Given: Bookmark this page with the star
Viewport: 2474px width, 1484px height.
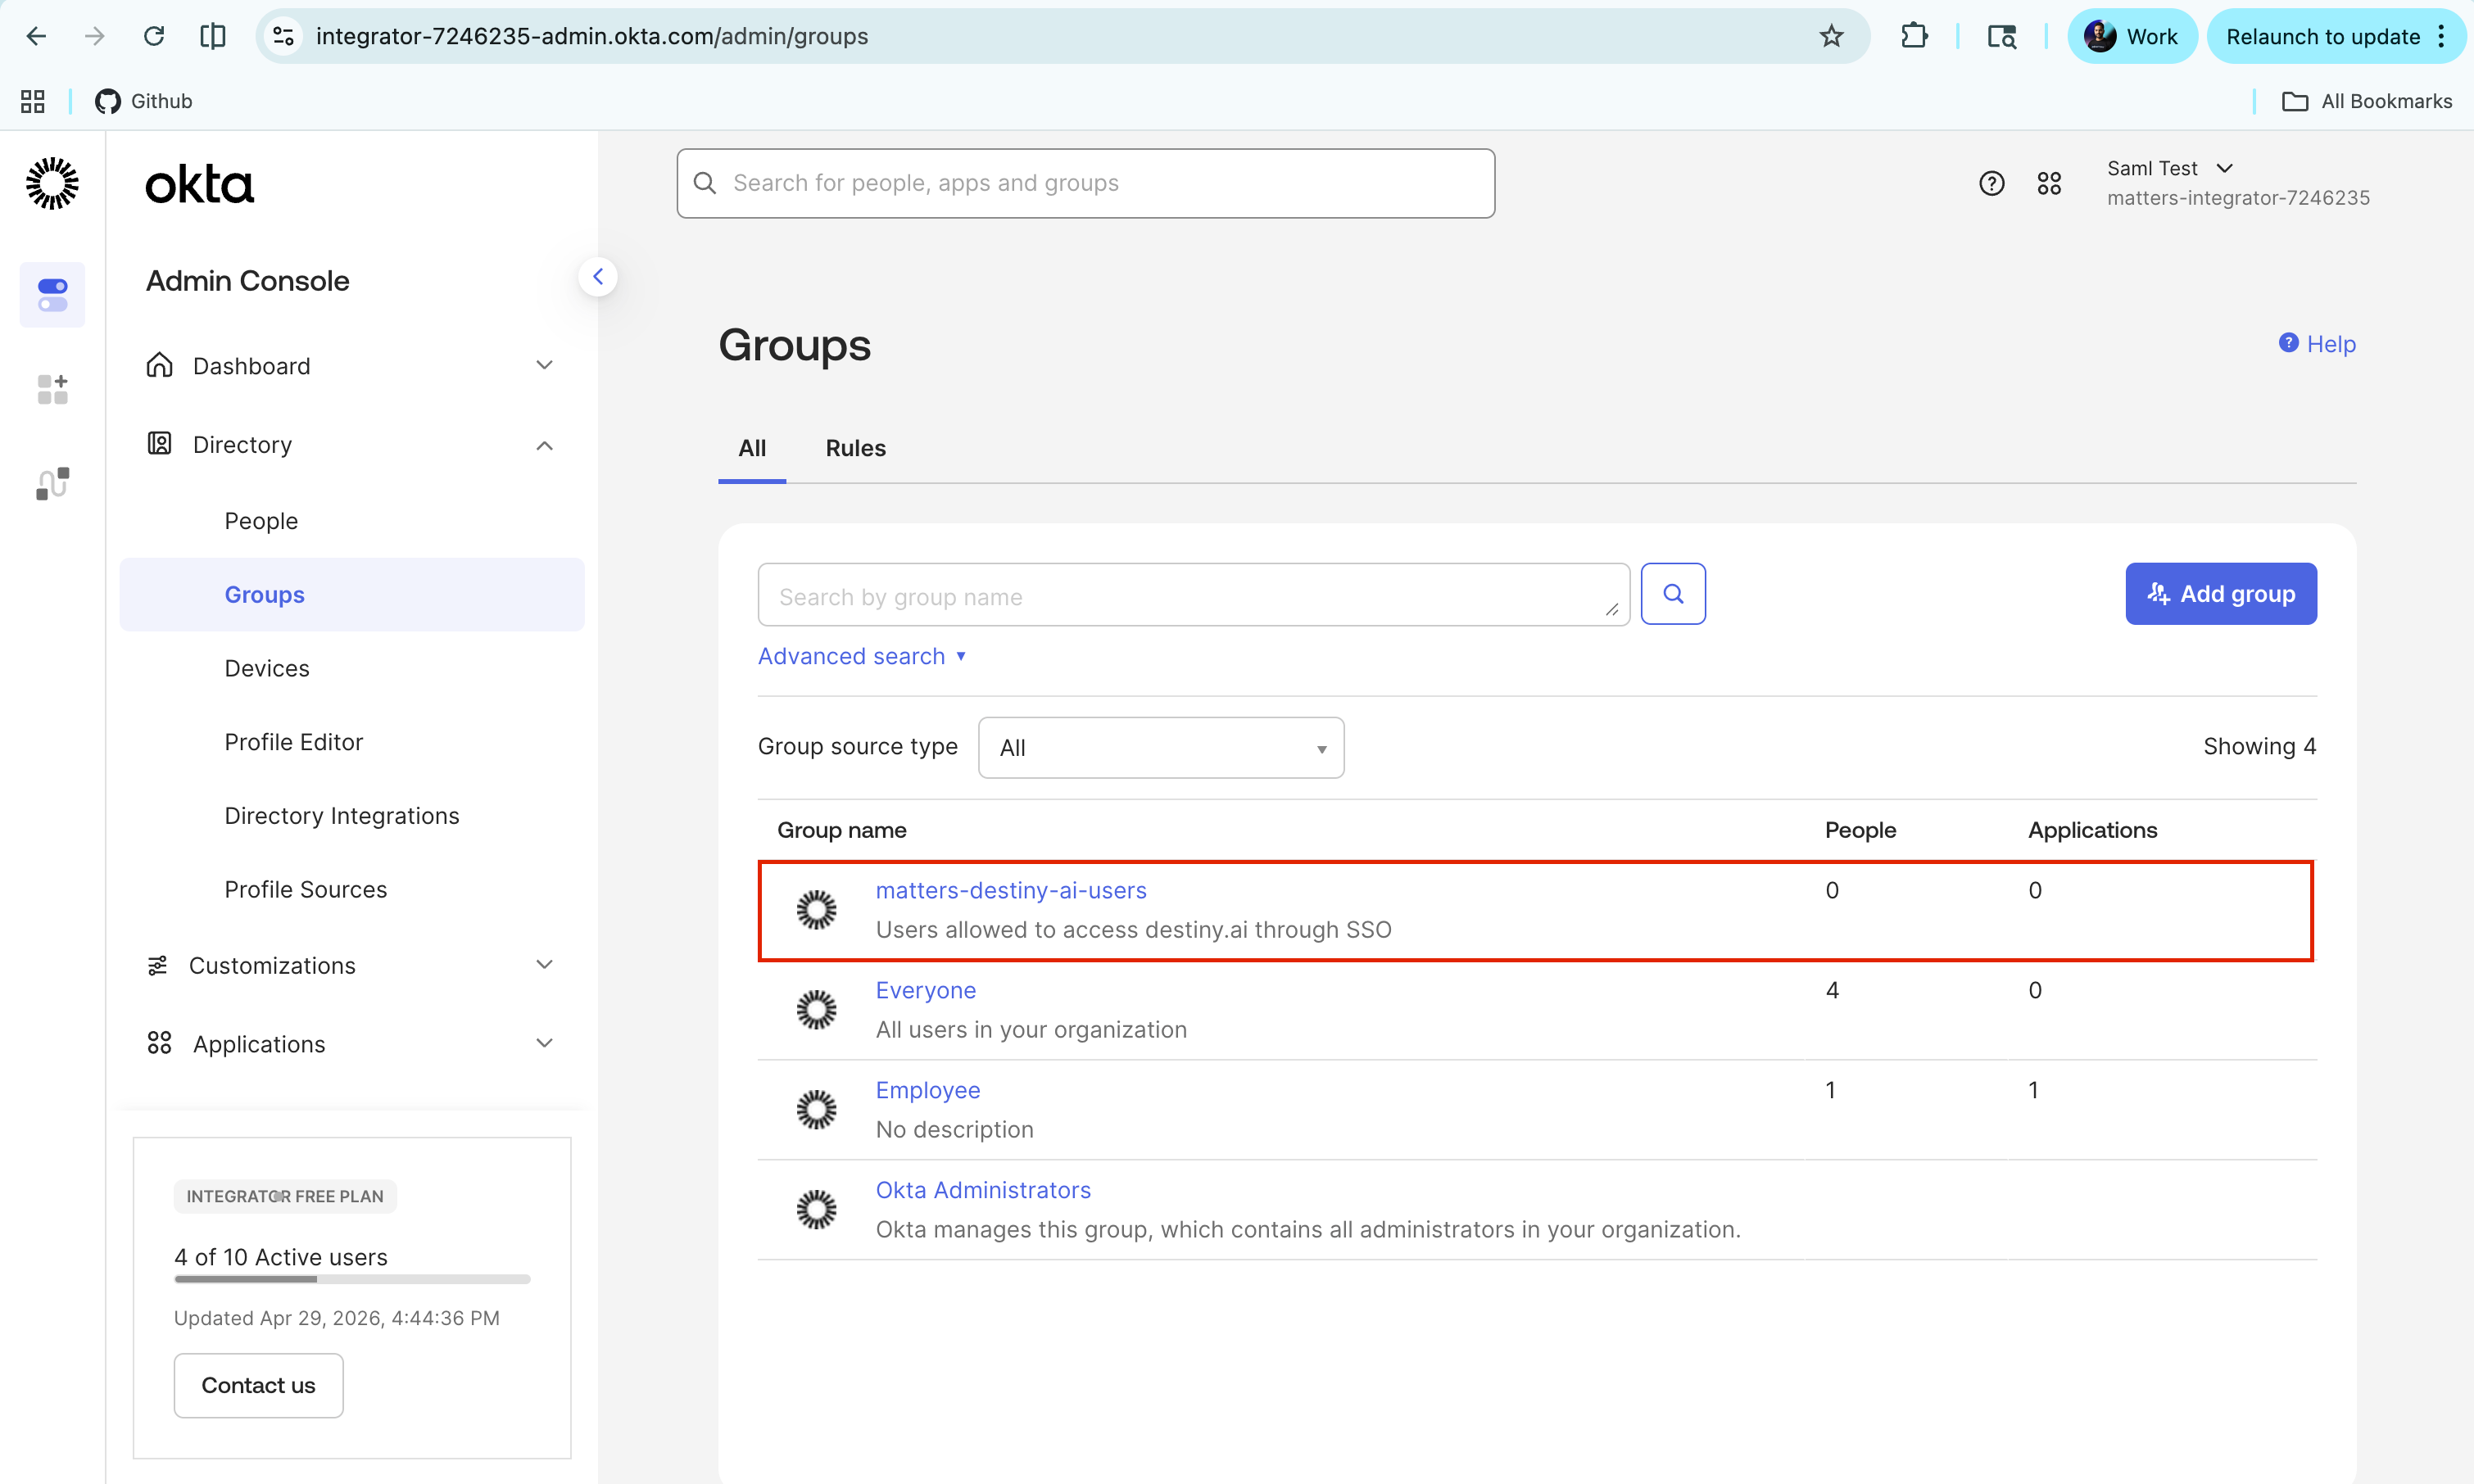Looking at the screenshot, I should tap(1831, 36).
